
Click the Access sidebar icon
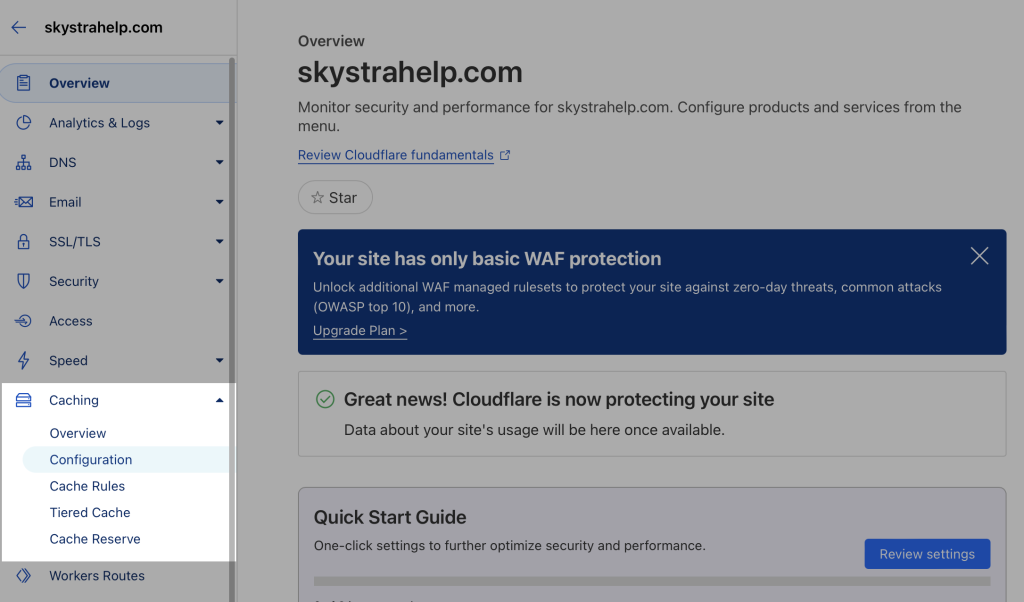(x=24, y=321)
